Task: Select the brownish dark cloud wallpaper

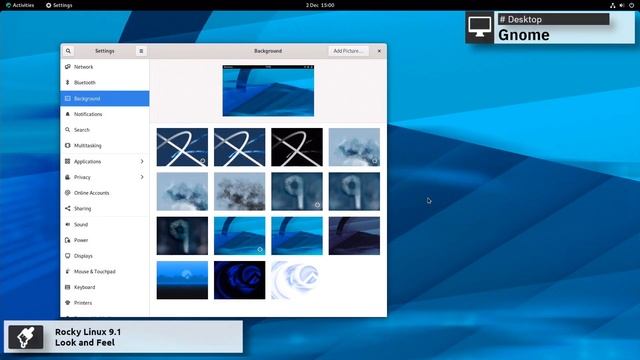Action: [240, 191]
